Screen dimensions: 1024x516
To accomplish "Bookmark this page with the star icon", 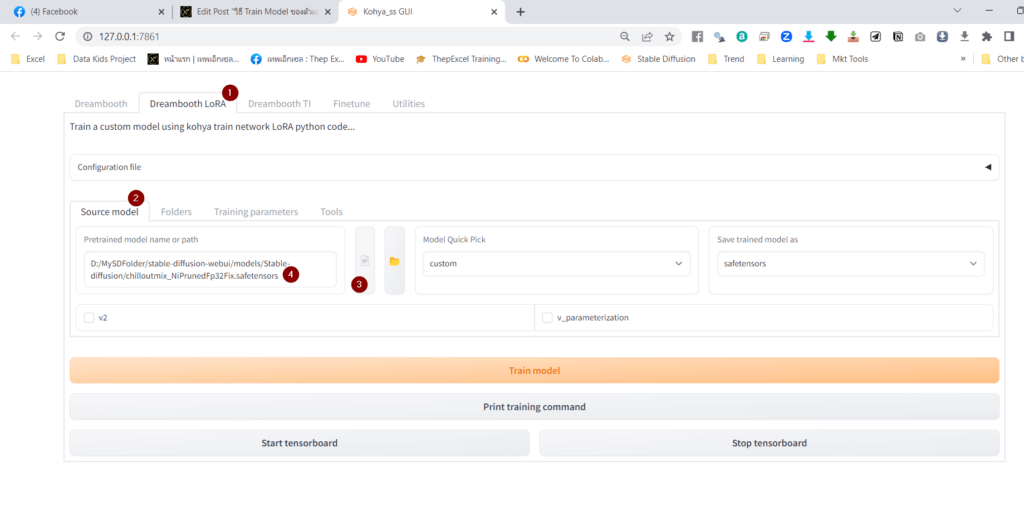I will pyautogui.click(x=669, y=36).
